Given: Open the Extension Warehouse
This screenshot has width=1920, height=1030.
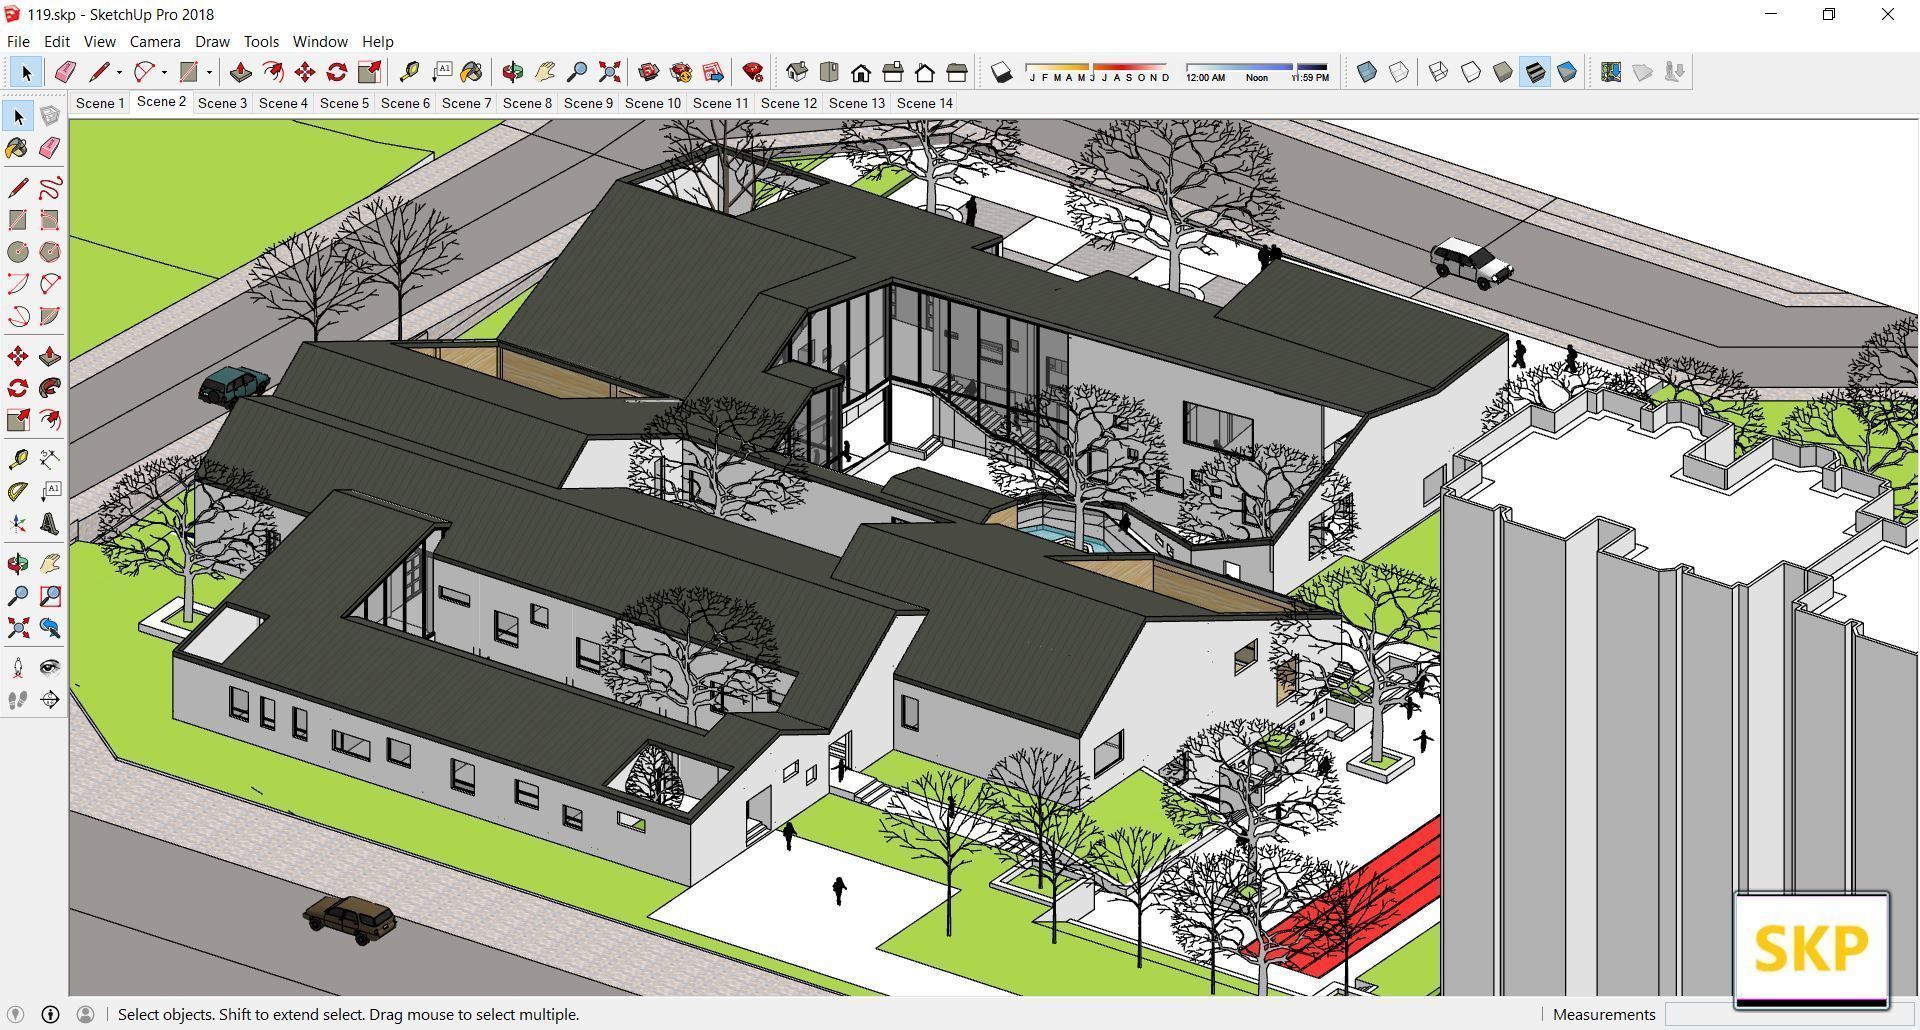Looking at the screenshot, I should (681, 72).
